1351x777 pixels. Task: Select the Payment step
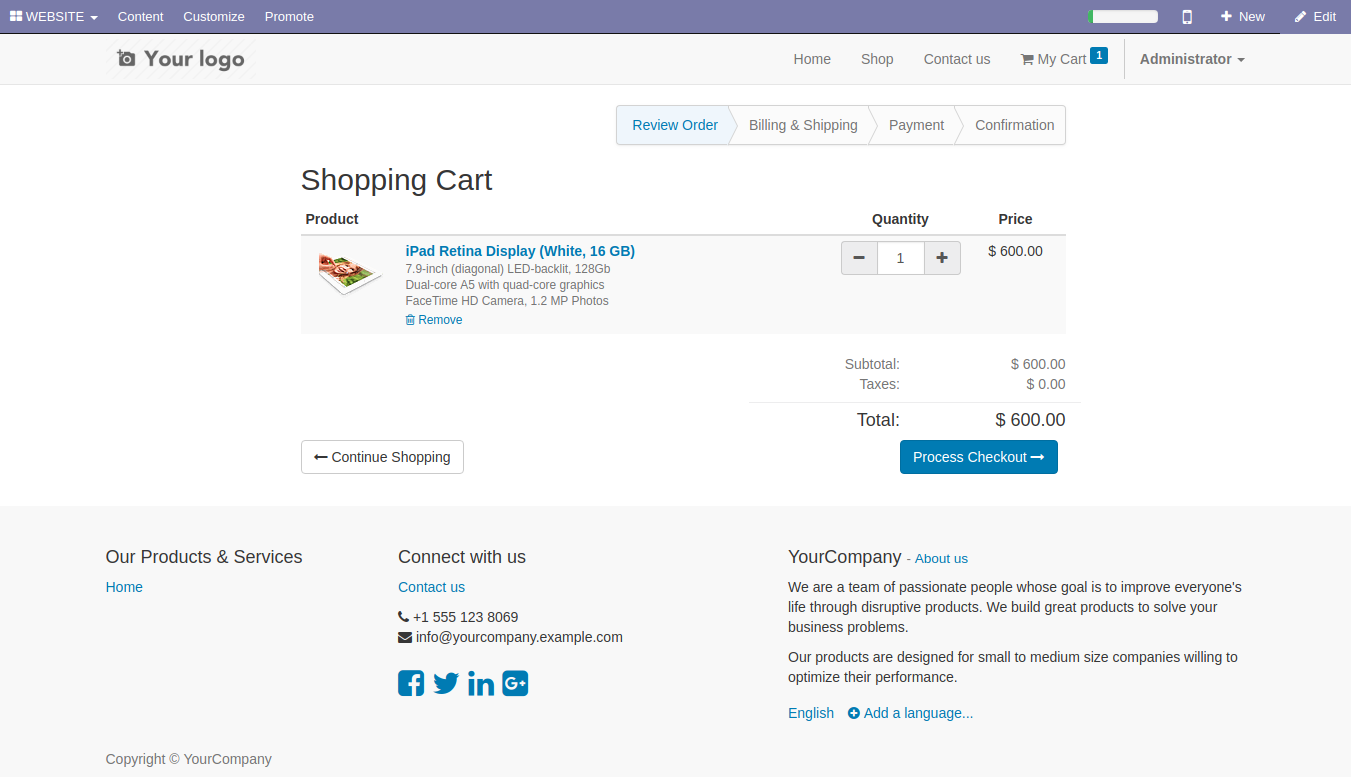pos(916,125)
